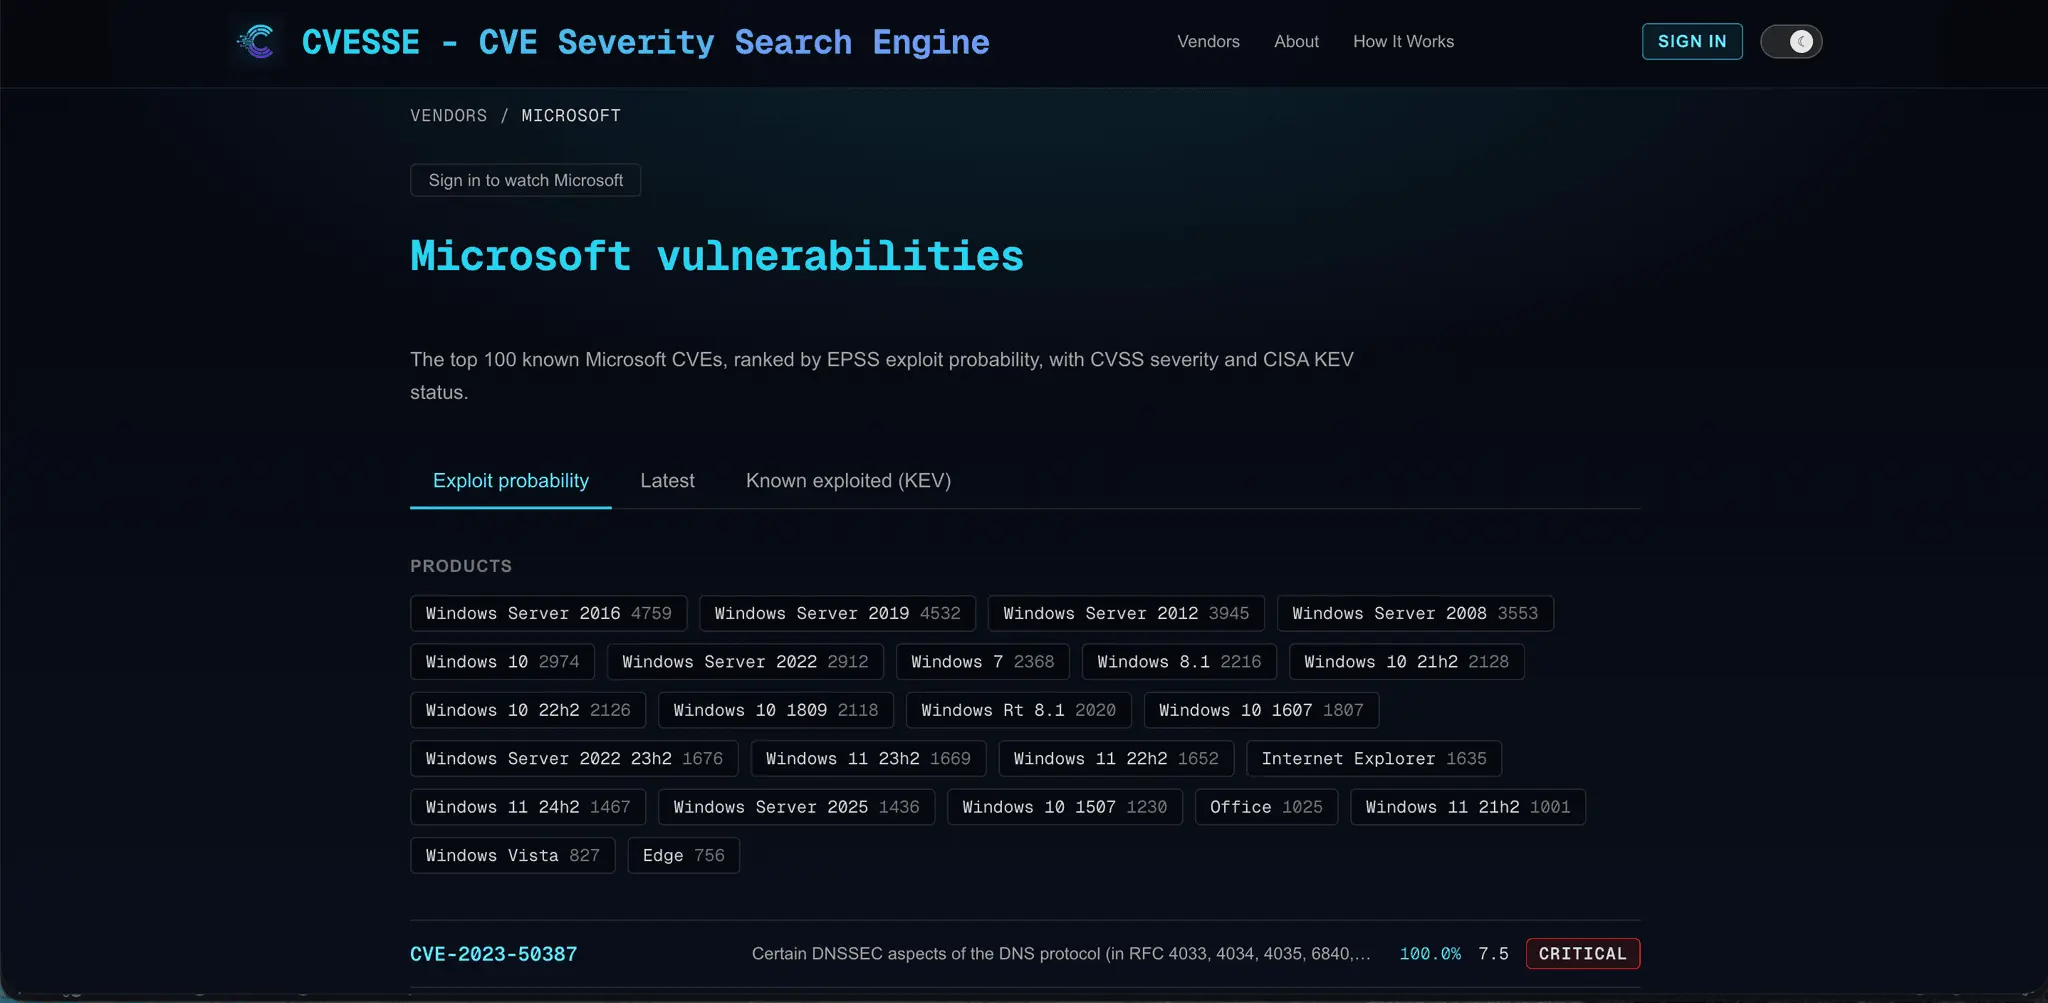The height and width of the screenshot is (1003, 2048).
Task: Switch to the Latest tab
Action: (x=667, y=481)
